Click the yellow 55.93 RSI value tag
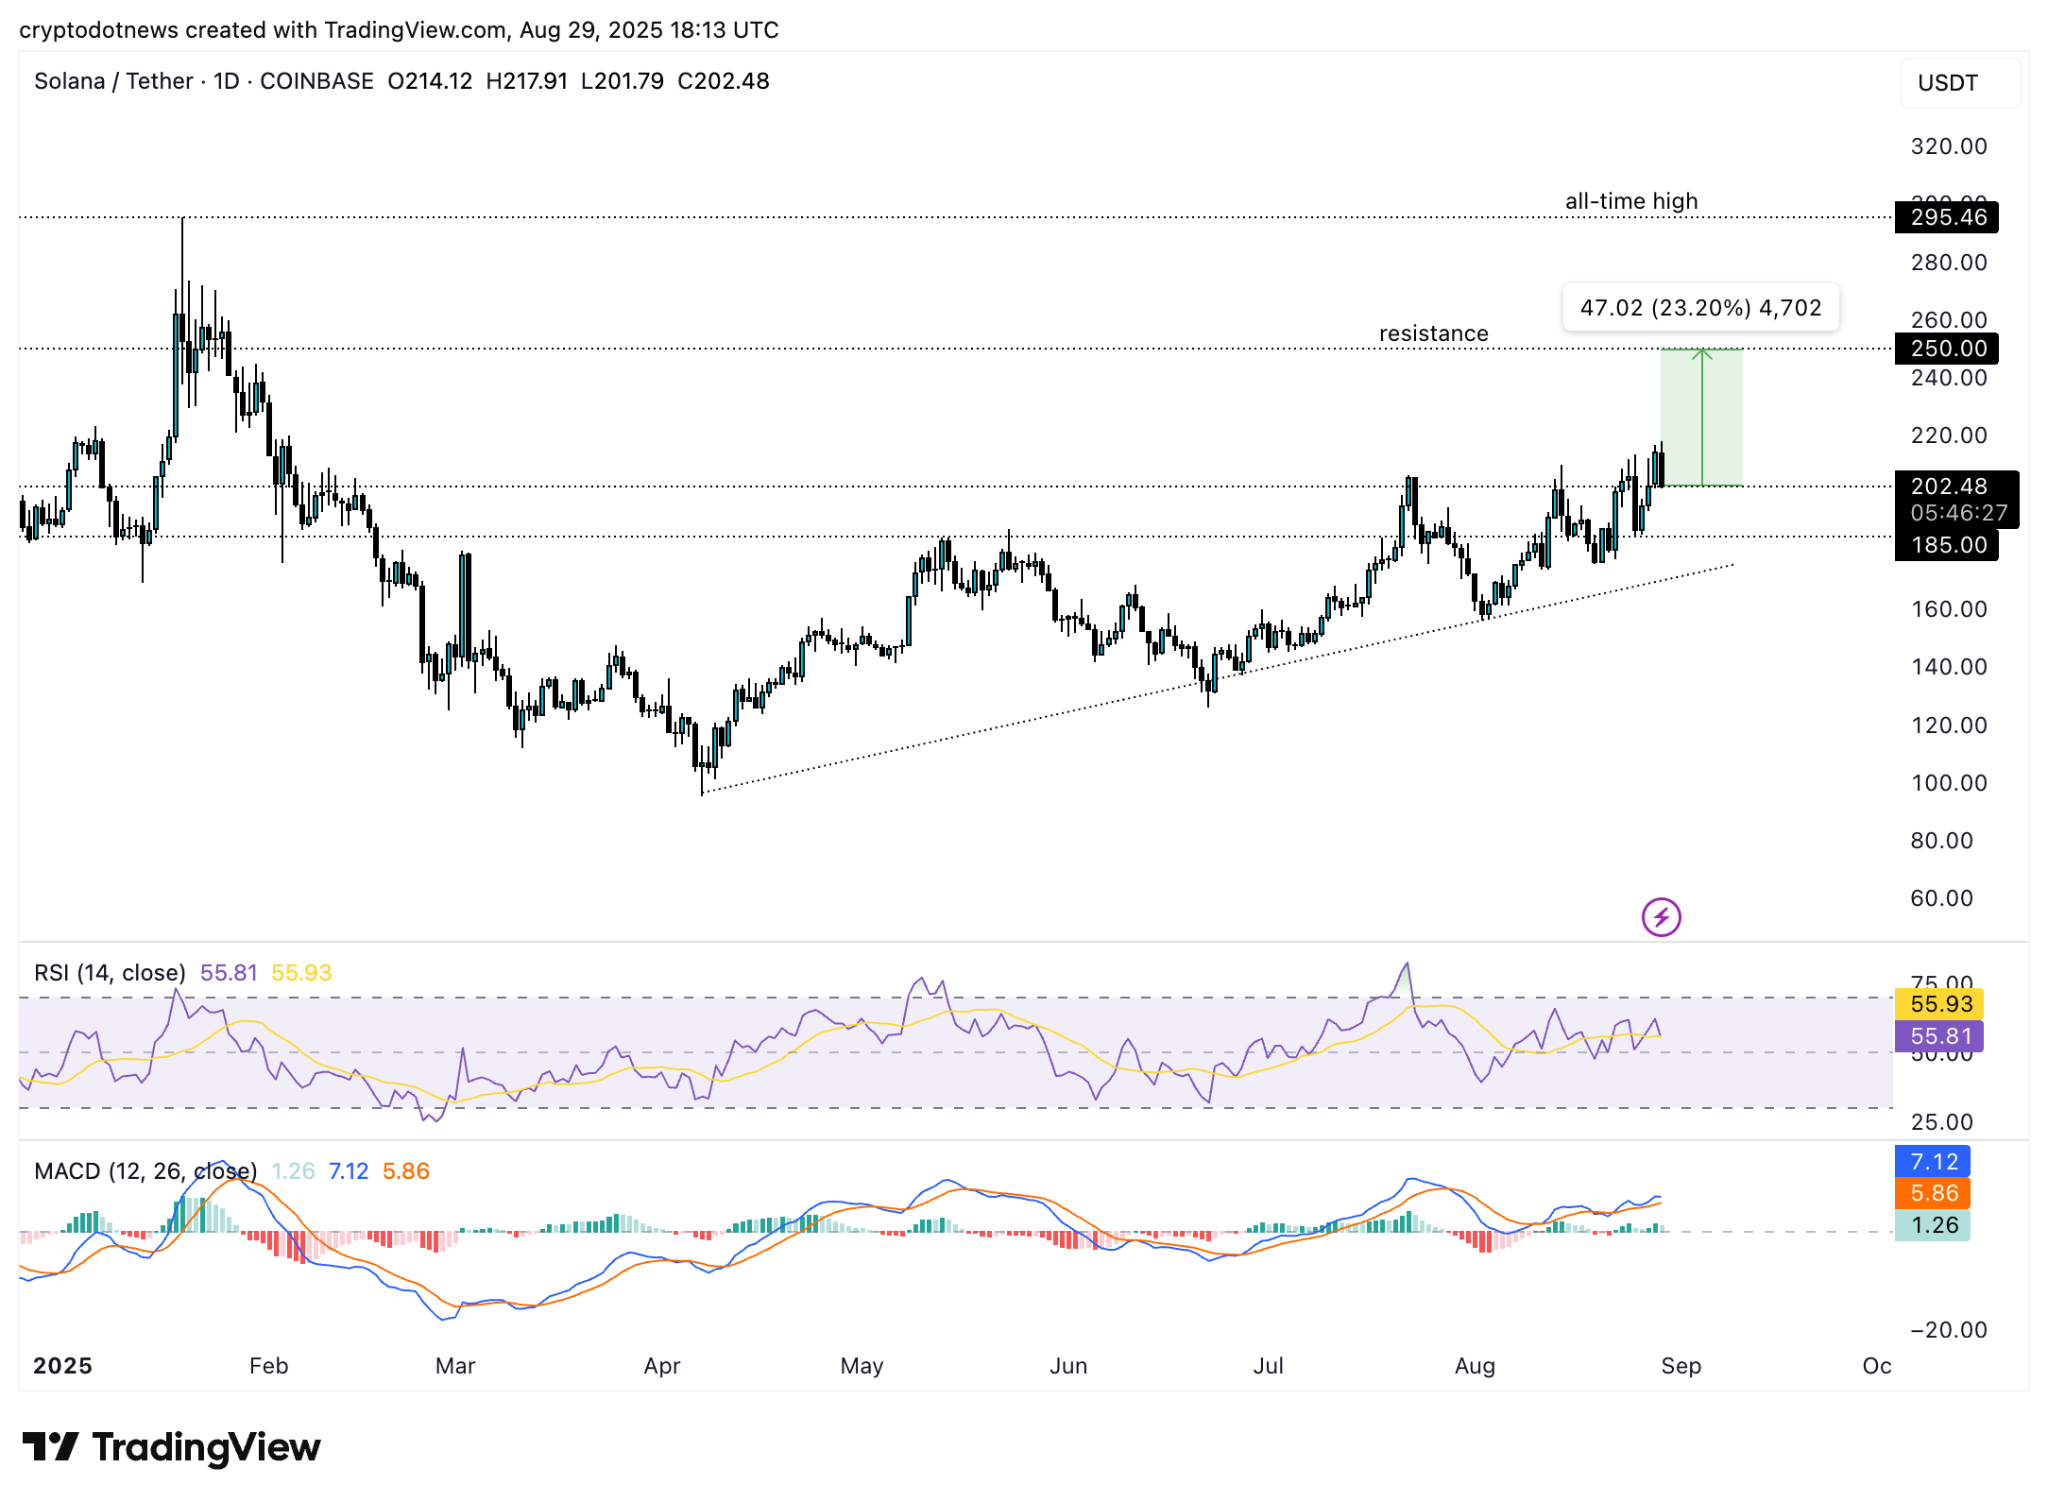 click(1939, 1003)
